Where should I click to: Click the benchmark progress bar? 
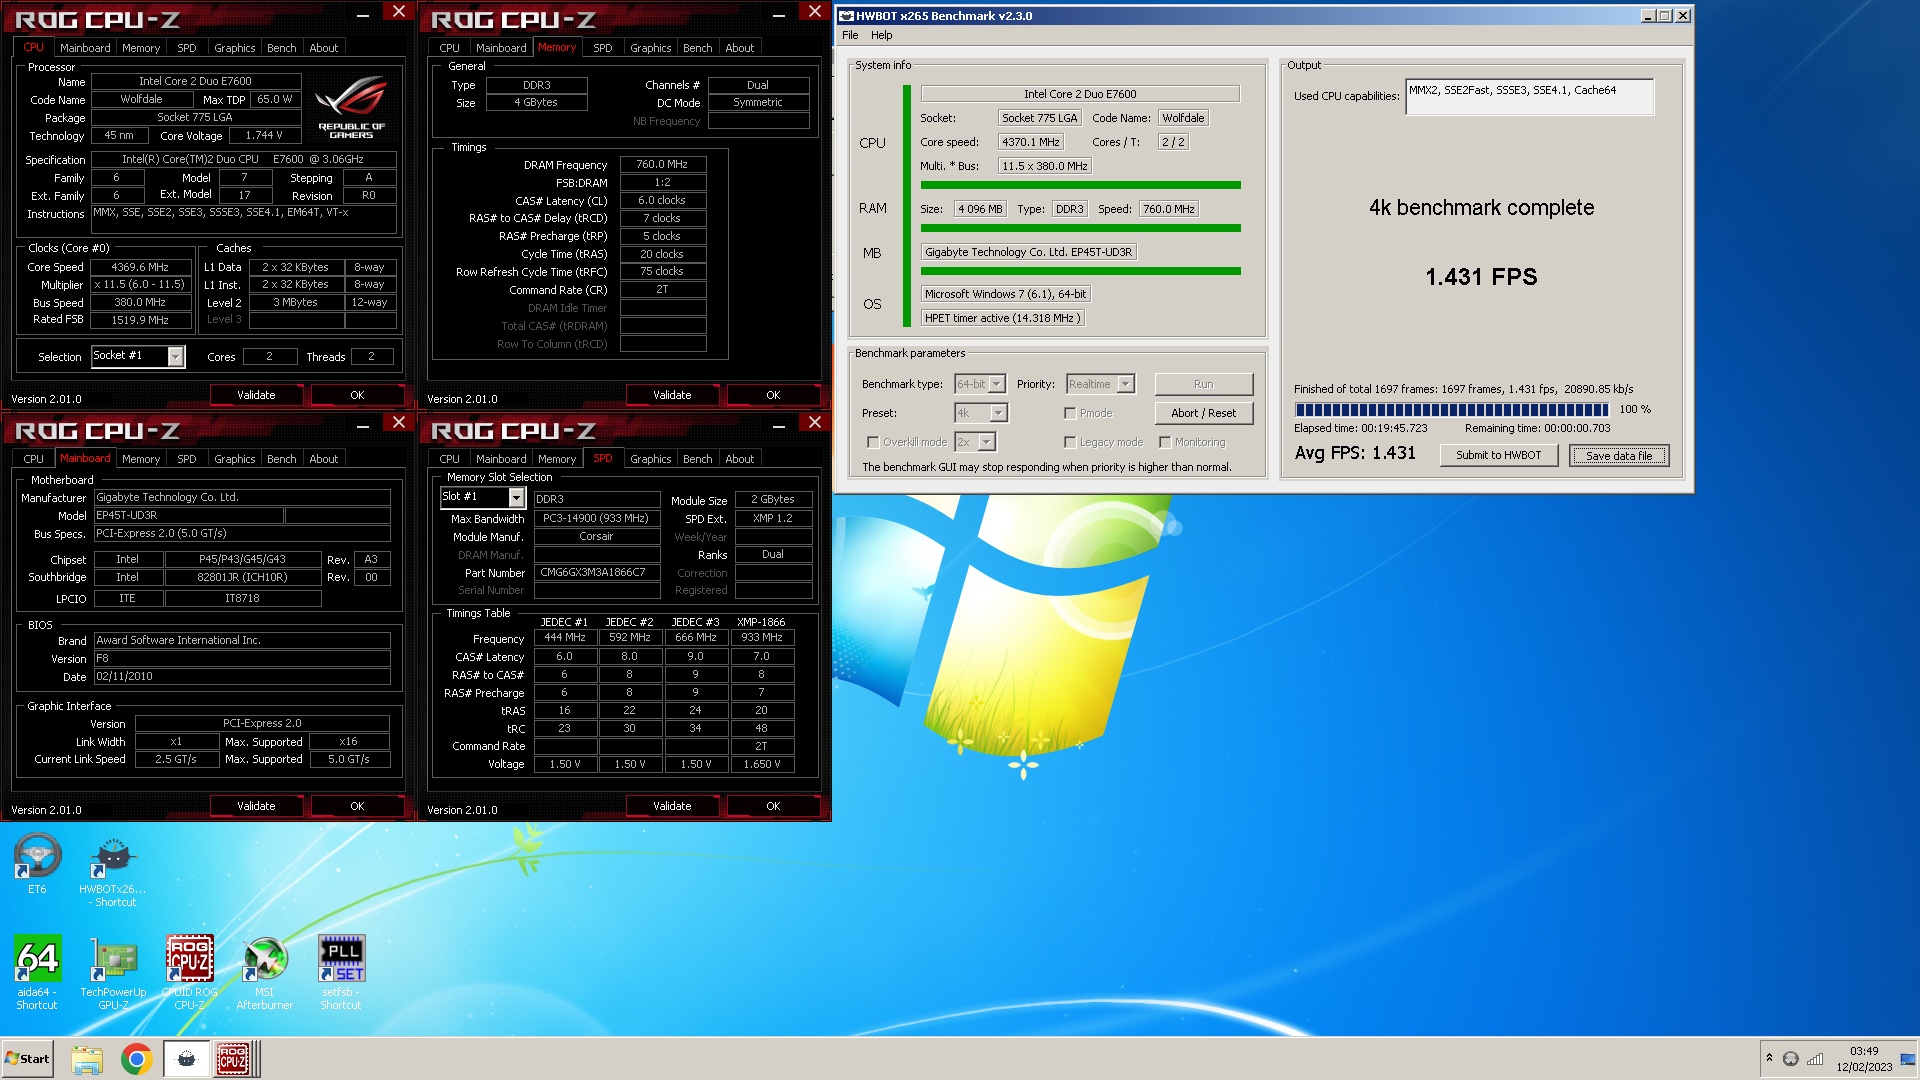pyautogui.click(x=1451, y=409)
